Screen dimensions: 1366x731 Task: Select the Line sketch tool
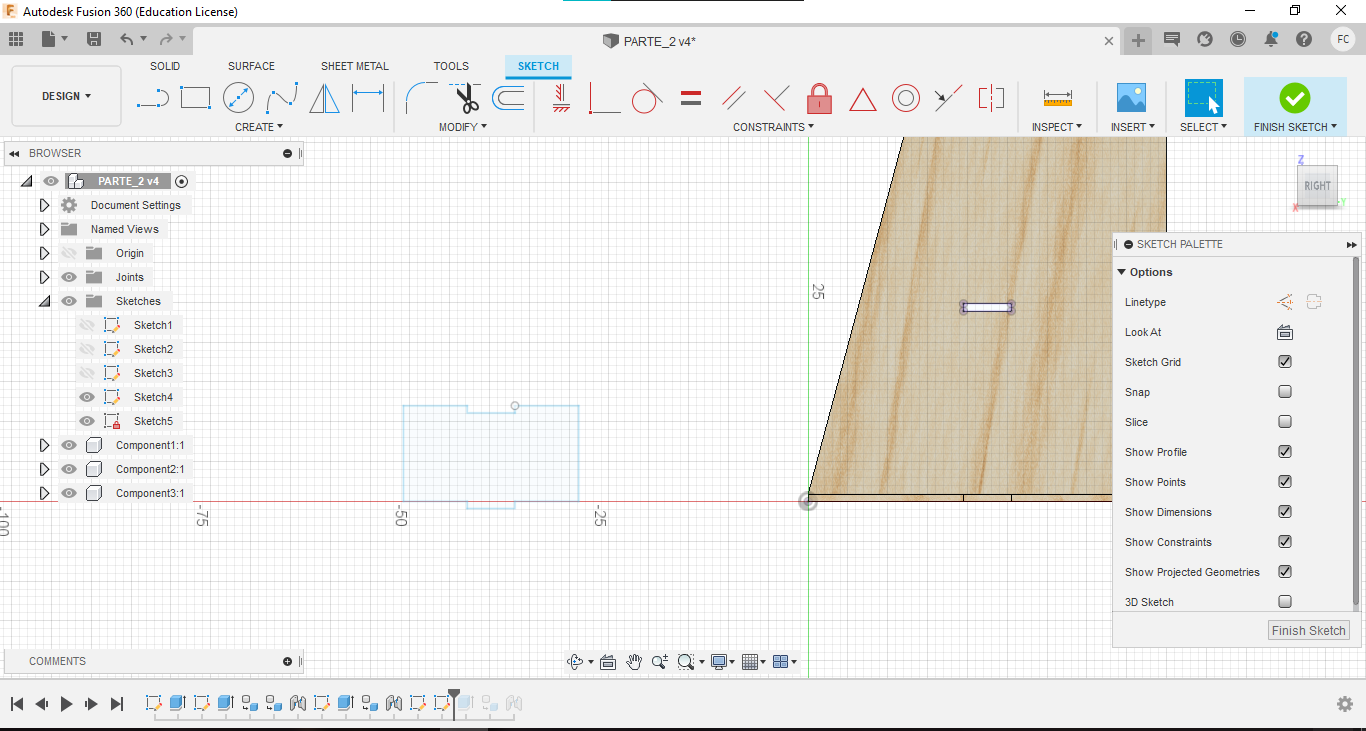[x=152, y=98]
